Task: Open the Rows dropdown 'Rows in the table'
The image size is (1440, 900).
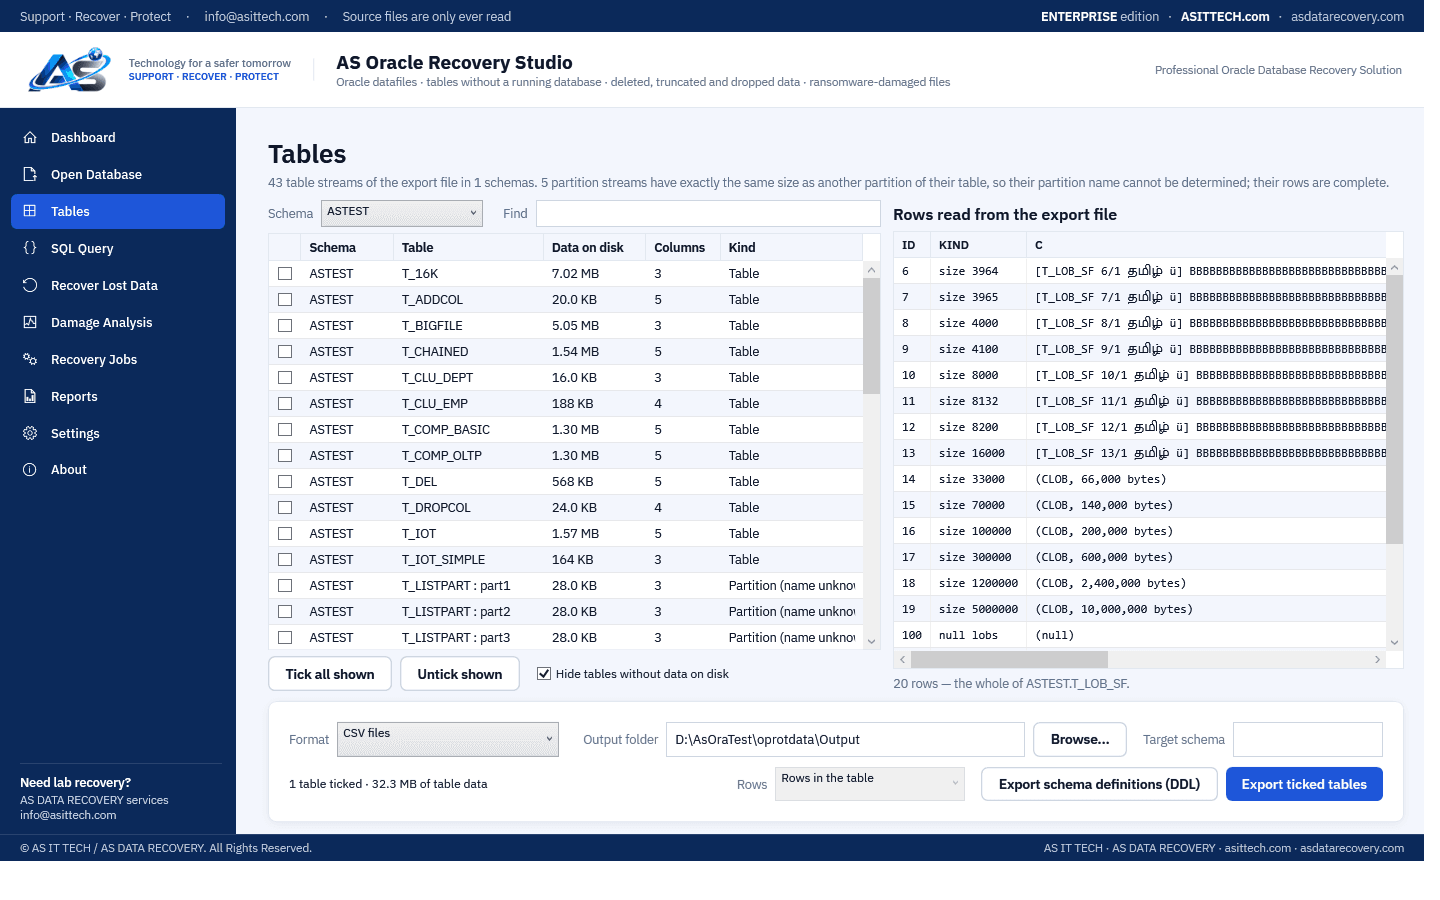Action: [870, 784]
